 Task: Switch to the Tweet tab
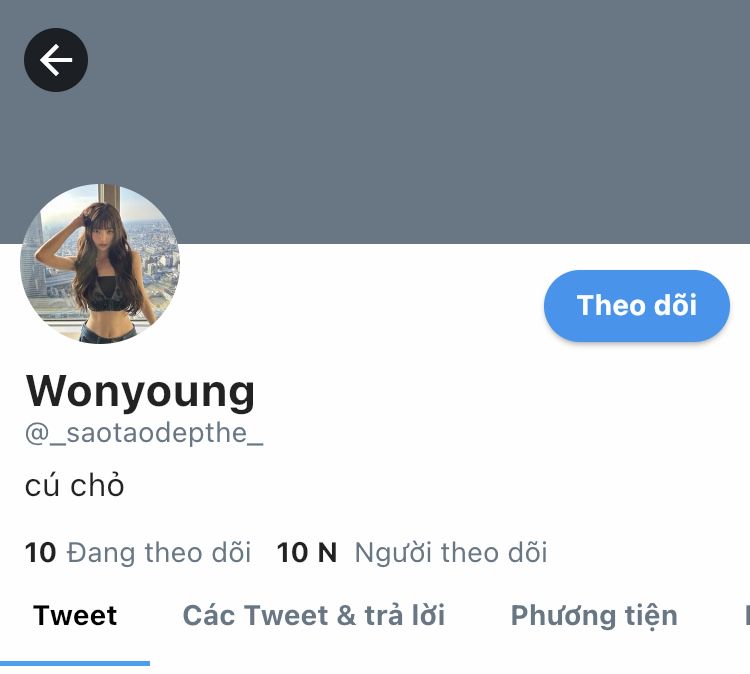pyautogui.click(x=75, y=616)
